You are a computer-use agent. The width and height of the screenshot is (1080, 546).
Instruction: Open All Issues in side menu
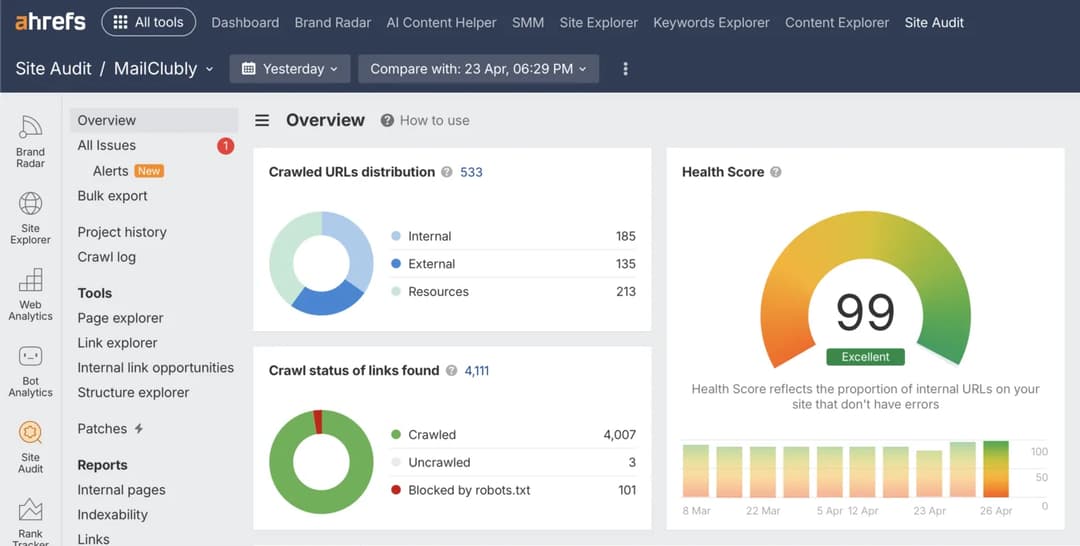(x=107, y=145)
